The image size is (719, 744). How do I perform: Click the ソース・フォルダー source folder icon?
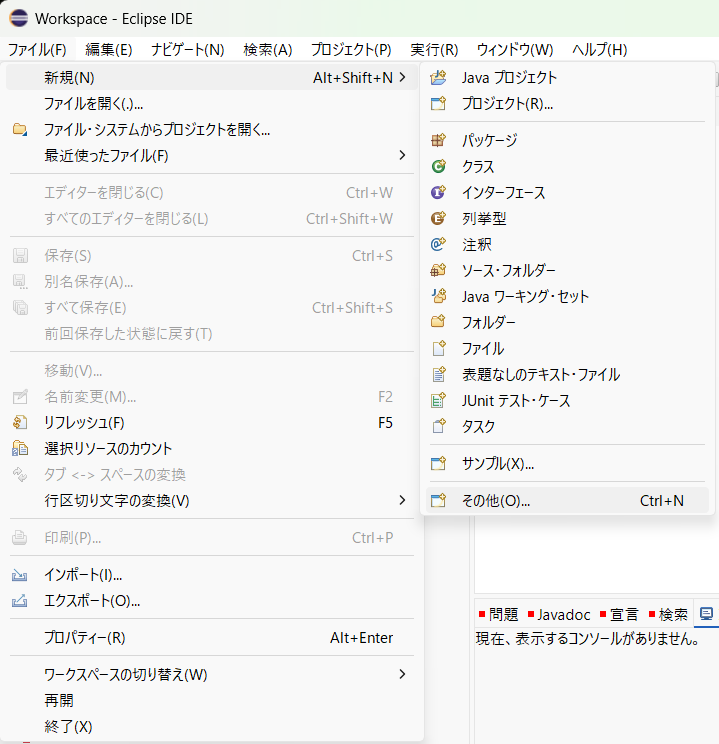click(437, 271)
